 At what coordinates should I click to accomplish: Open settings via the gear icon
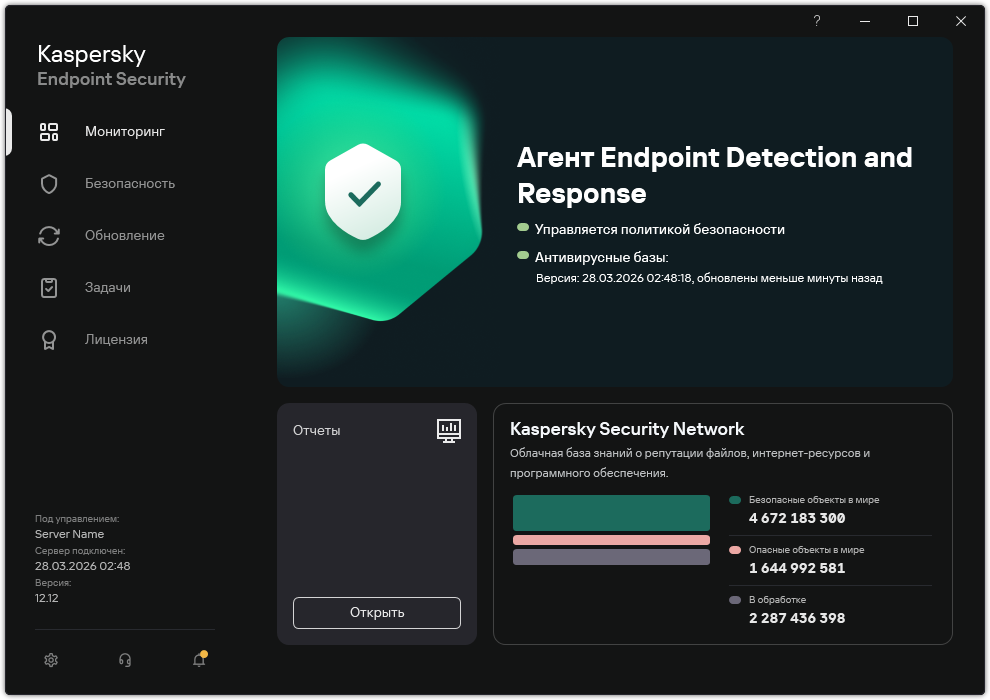[x=51, y=660]
